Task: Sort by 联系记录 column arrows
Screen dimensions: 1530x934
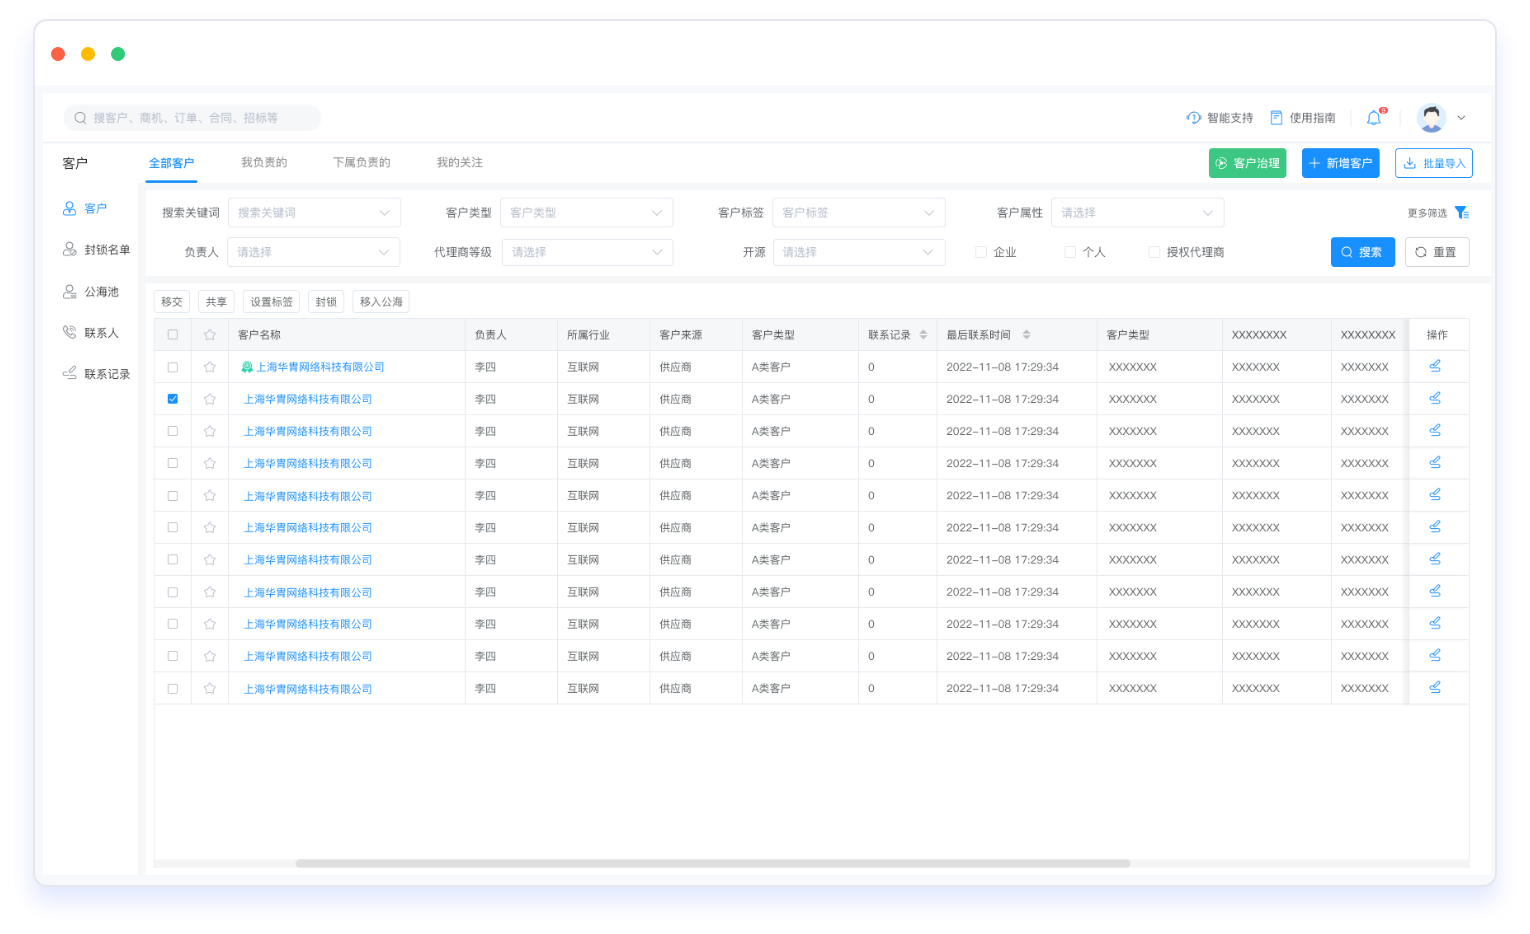Action: pos(923,335)
